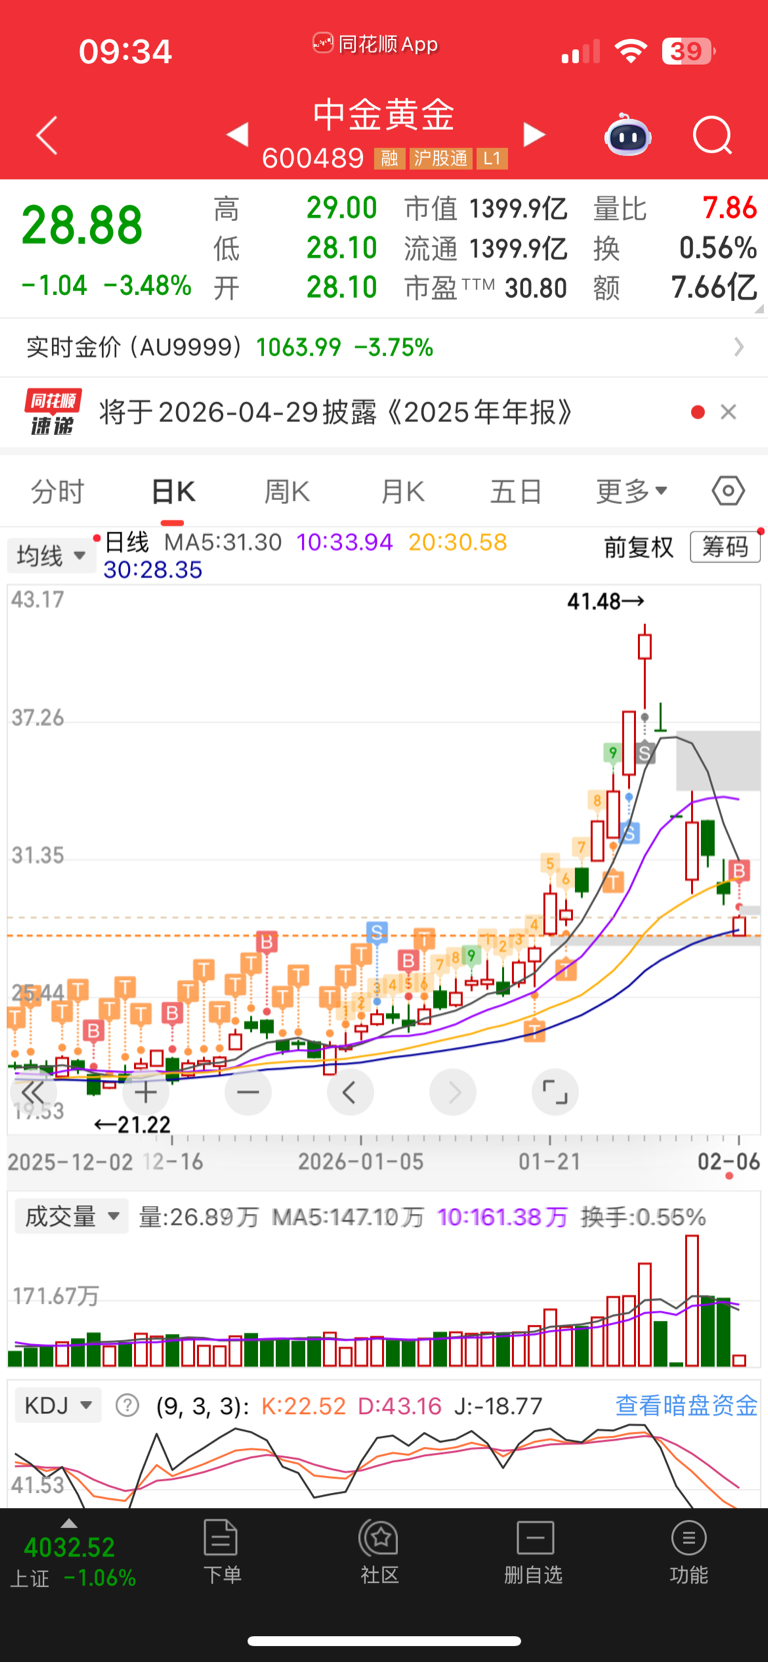This screenshot has width=768, height=1663.
Task: Tap the yellow MA20 30.58 legend
Action: [458, 542]
